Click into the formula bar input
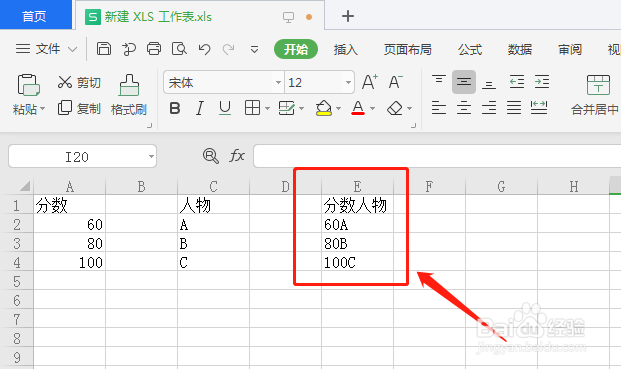The image size is (621, 369). pos(437,156)
